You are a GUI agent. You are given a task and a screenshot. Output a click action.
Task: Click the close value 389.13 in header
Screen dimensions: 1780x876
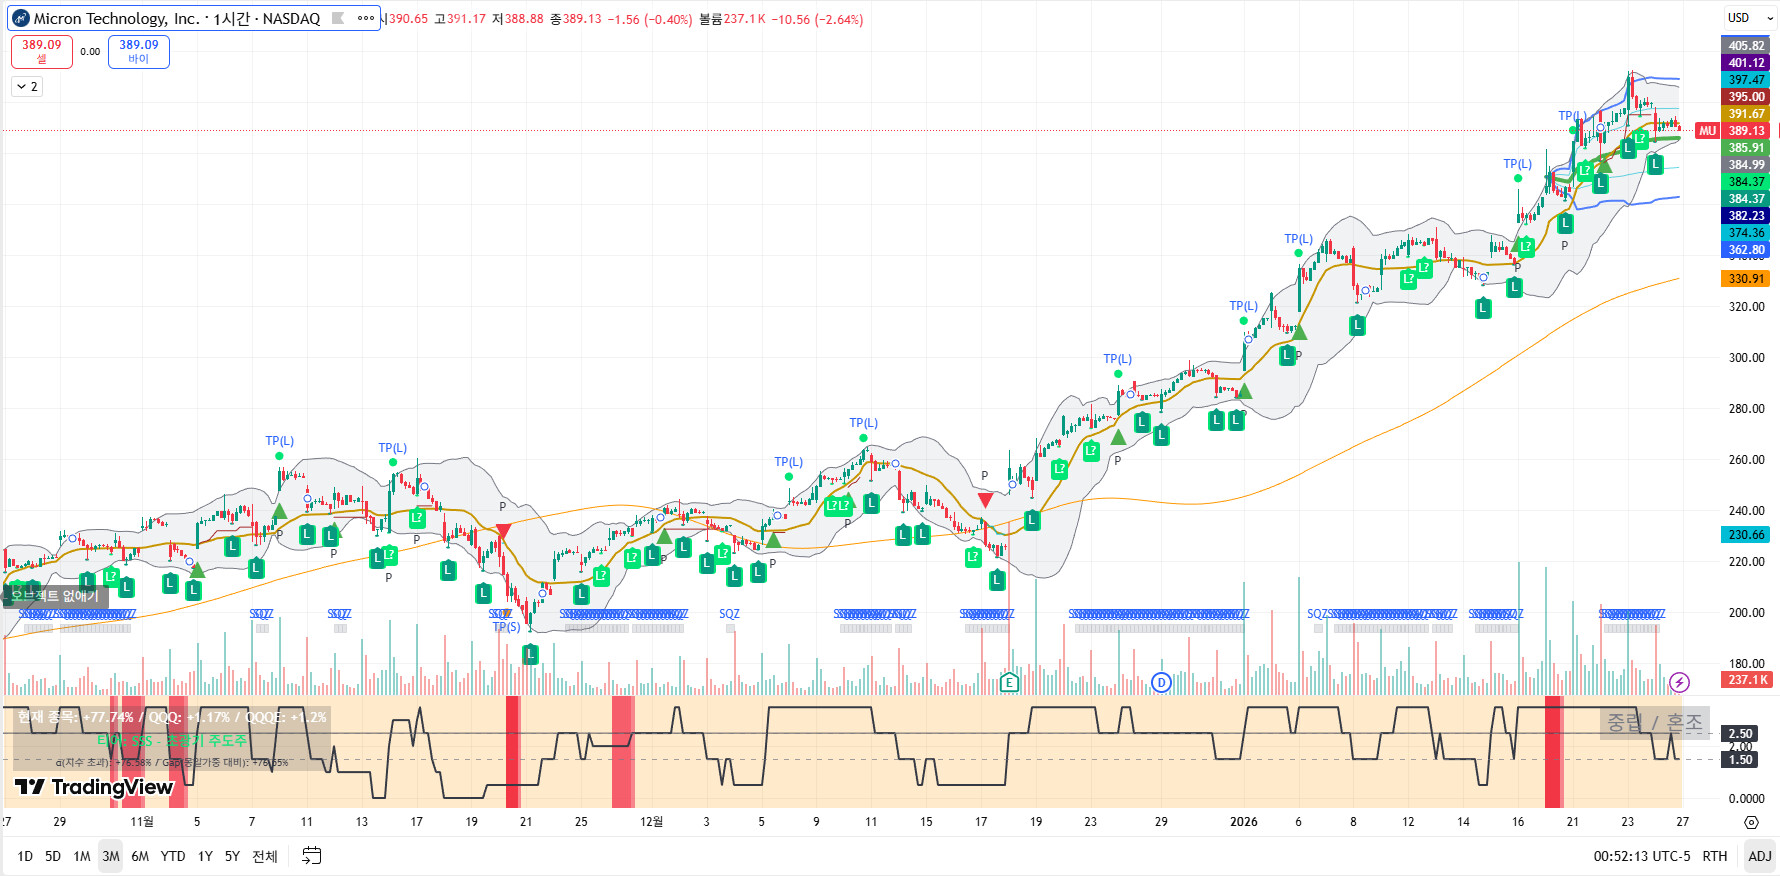pos(582,19)
